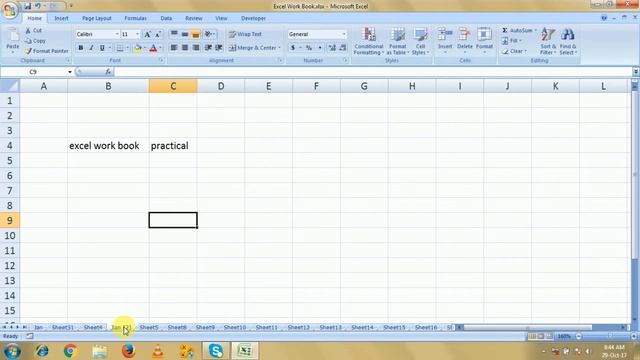Open the Merge & Center dropdown arrow
640x360 pixels.
pos(280,48)
